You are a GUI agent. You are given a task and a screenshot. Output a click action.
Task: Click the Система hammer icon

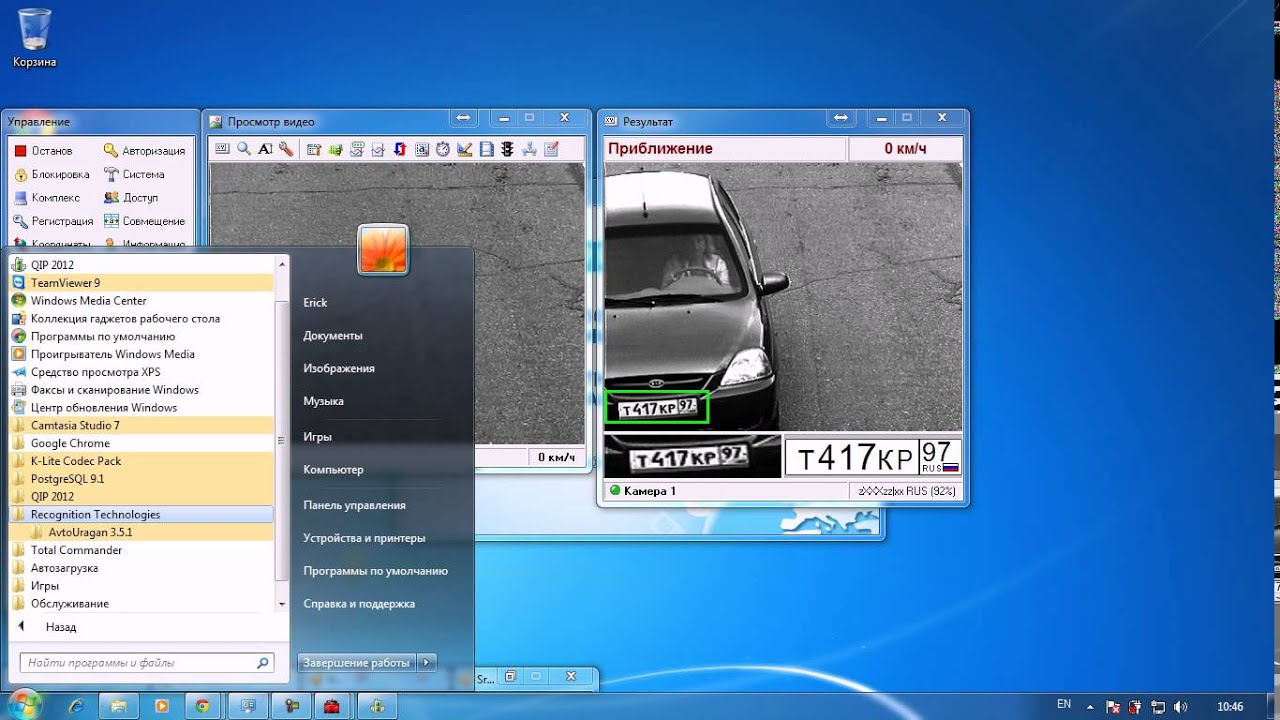click(111, 174)
